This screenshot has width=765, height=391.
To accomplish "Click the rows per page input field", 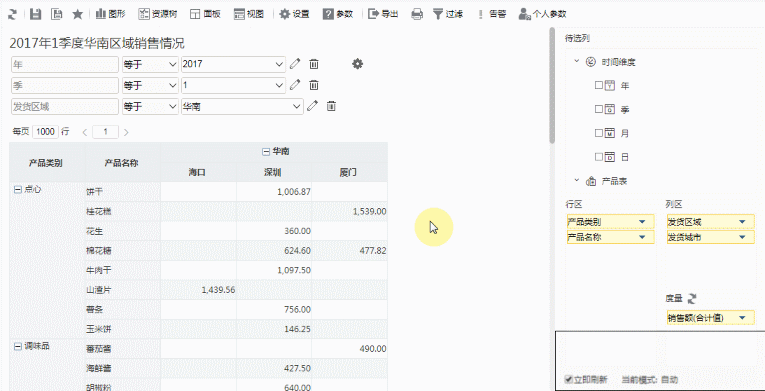I will [x=45, y=131].
